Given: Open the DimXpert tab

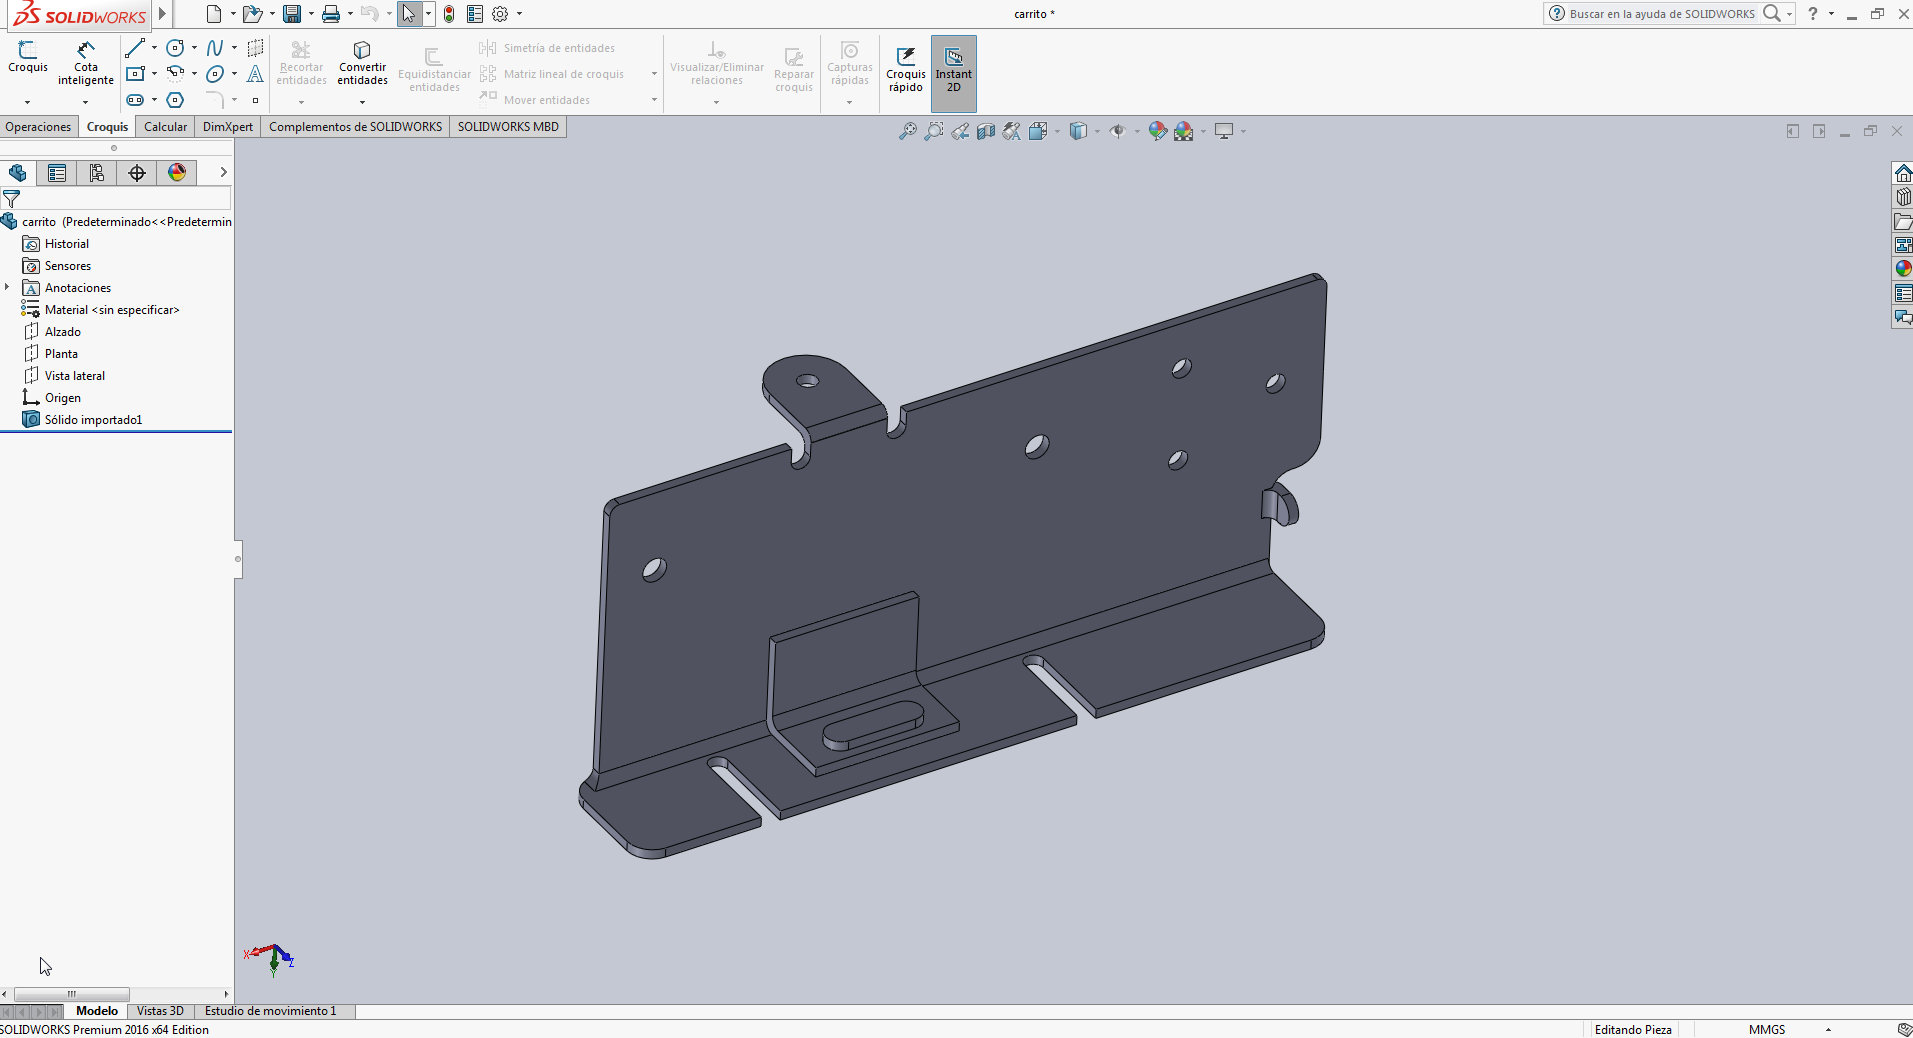Looking at the screenshot, I should 228,127.
